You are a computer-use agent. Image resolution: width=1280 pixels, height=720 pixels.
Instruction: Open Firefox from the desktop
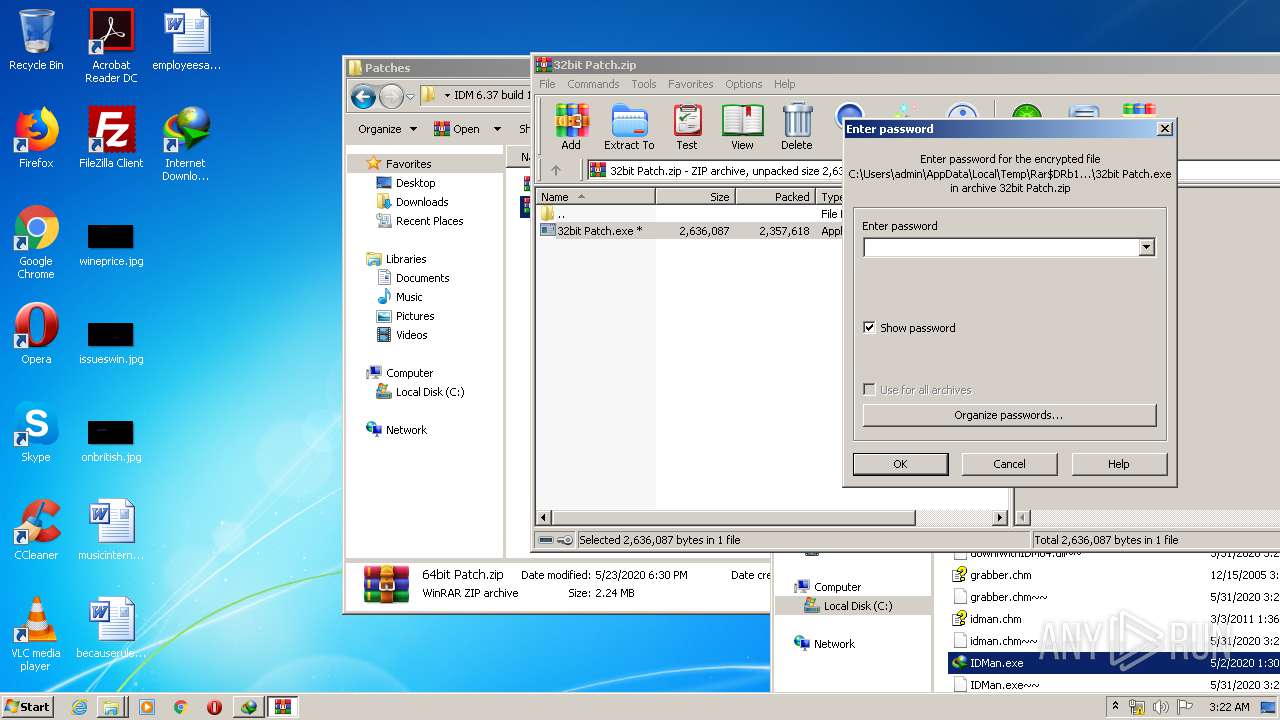pyautogui.click(x=36, y=138)
